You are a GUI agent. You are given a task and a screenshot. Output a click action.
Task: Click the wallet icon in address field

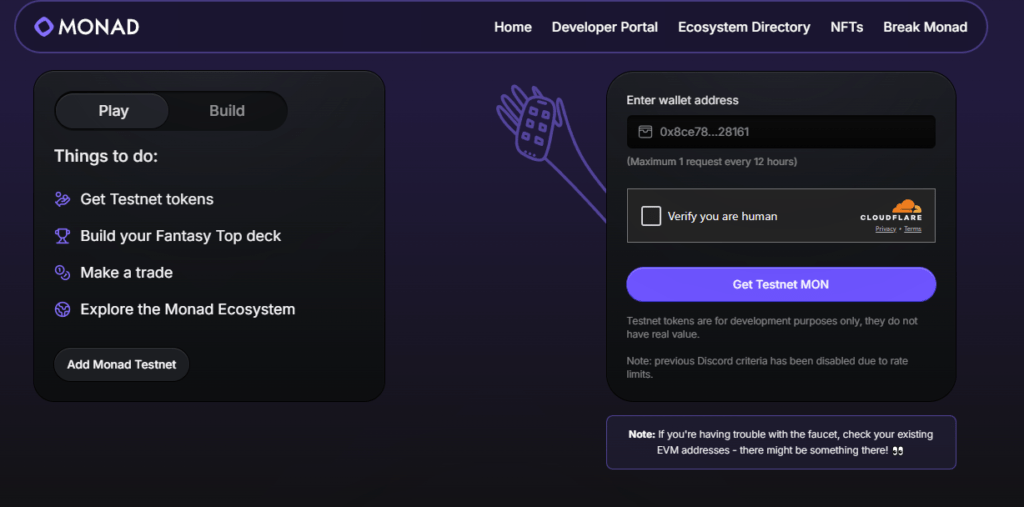[x=645, y=132]
